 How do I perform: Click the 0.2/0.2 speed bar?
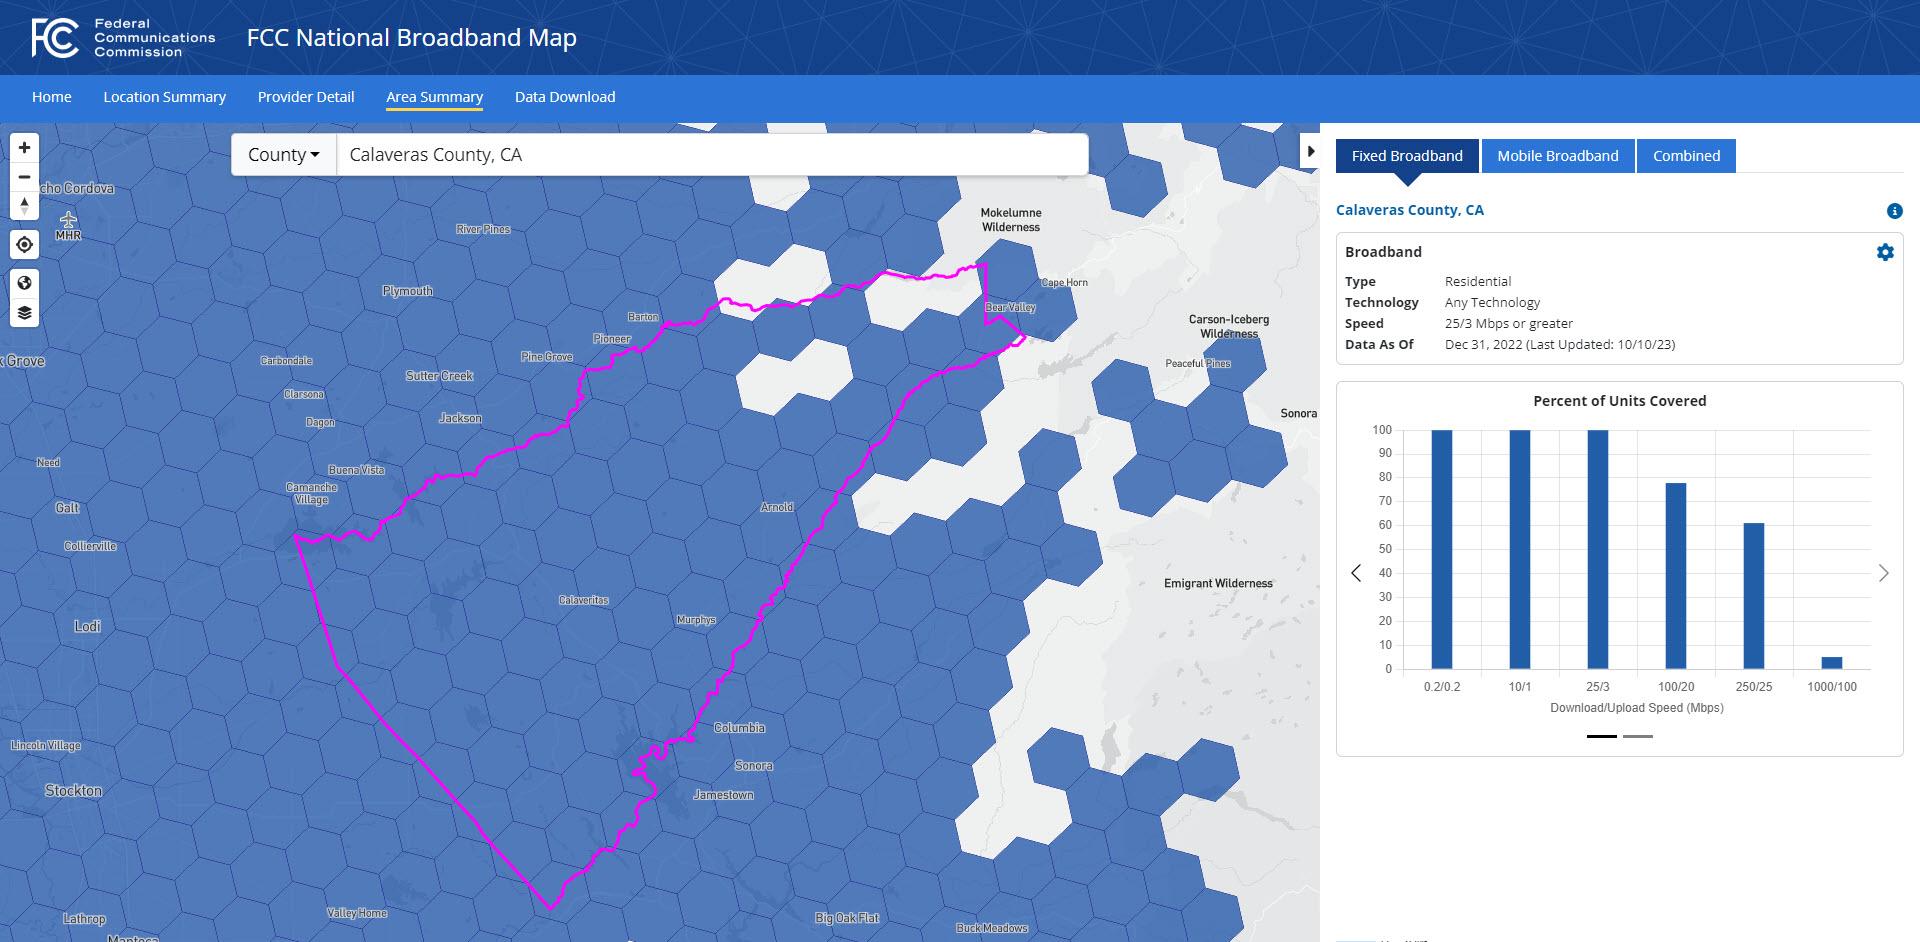click(1442, 549)
